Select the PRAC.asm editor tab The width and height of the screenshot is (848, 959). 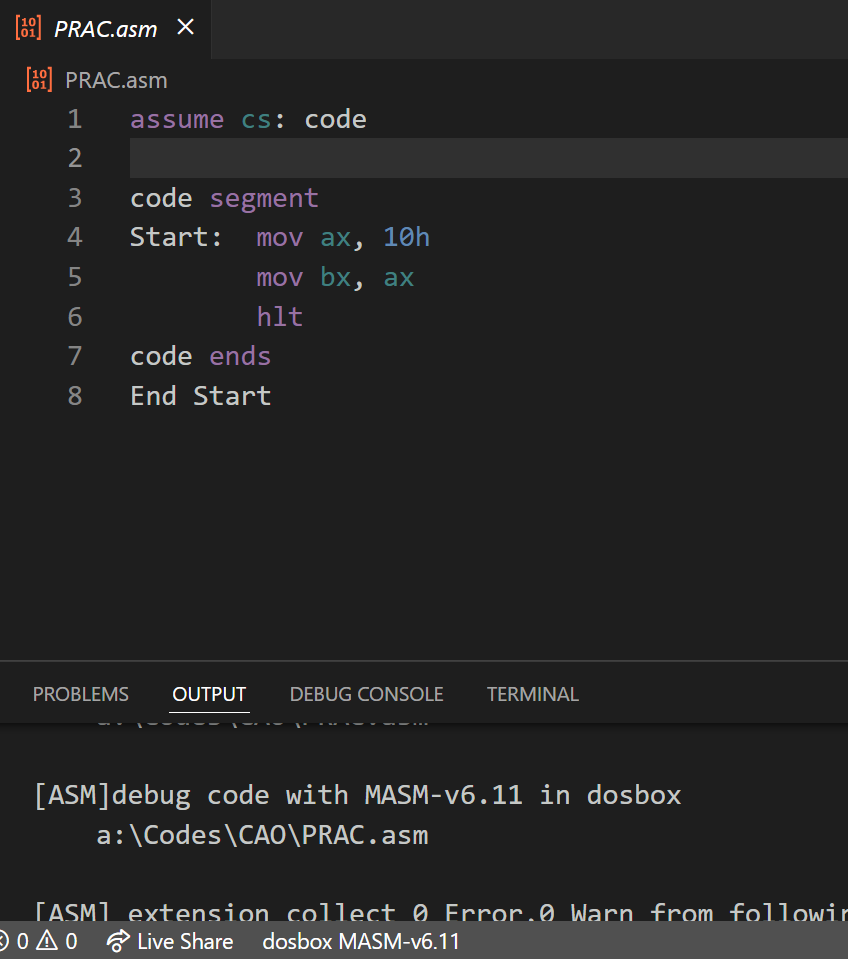pyautogui.click(x=105, y=29)
